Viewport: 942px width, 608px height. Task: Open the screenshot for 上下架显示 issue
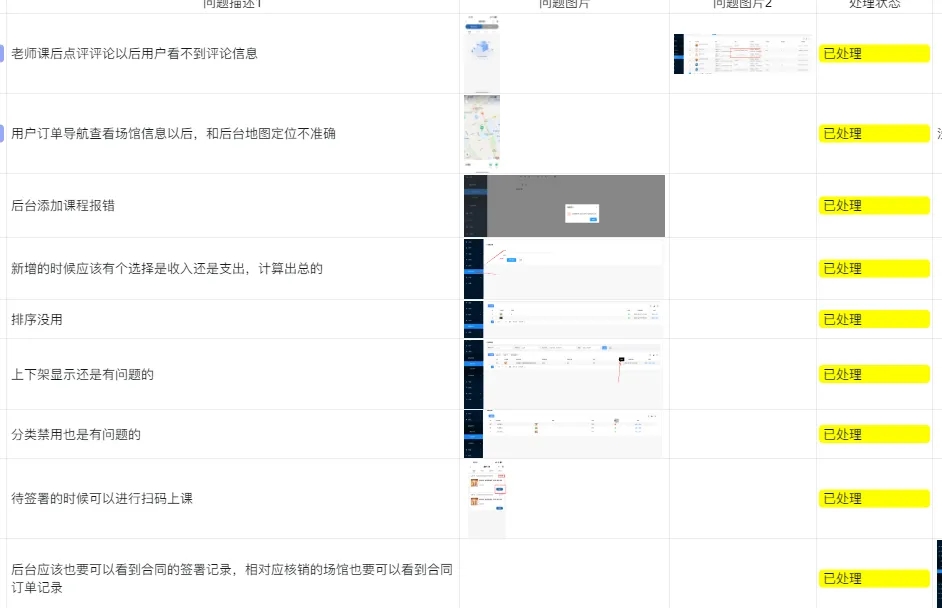click(563, 374)
